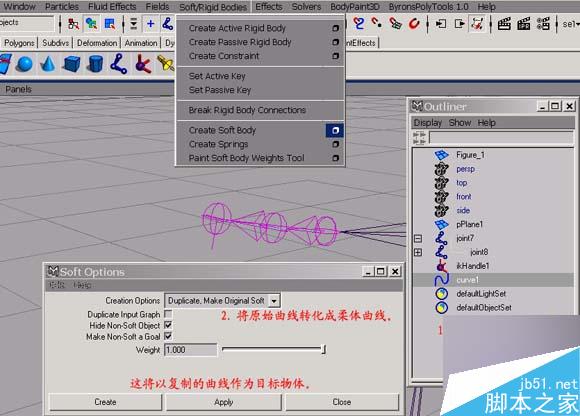Click the Apply button in Soft Options
The image size is (580, 416).
point(223,402)
